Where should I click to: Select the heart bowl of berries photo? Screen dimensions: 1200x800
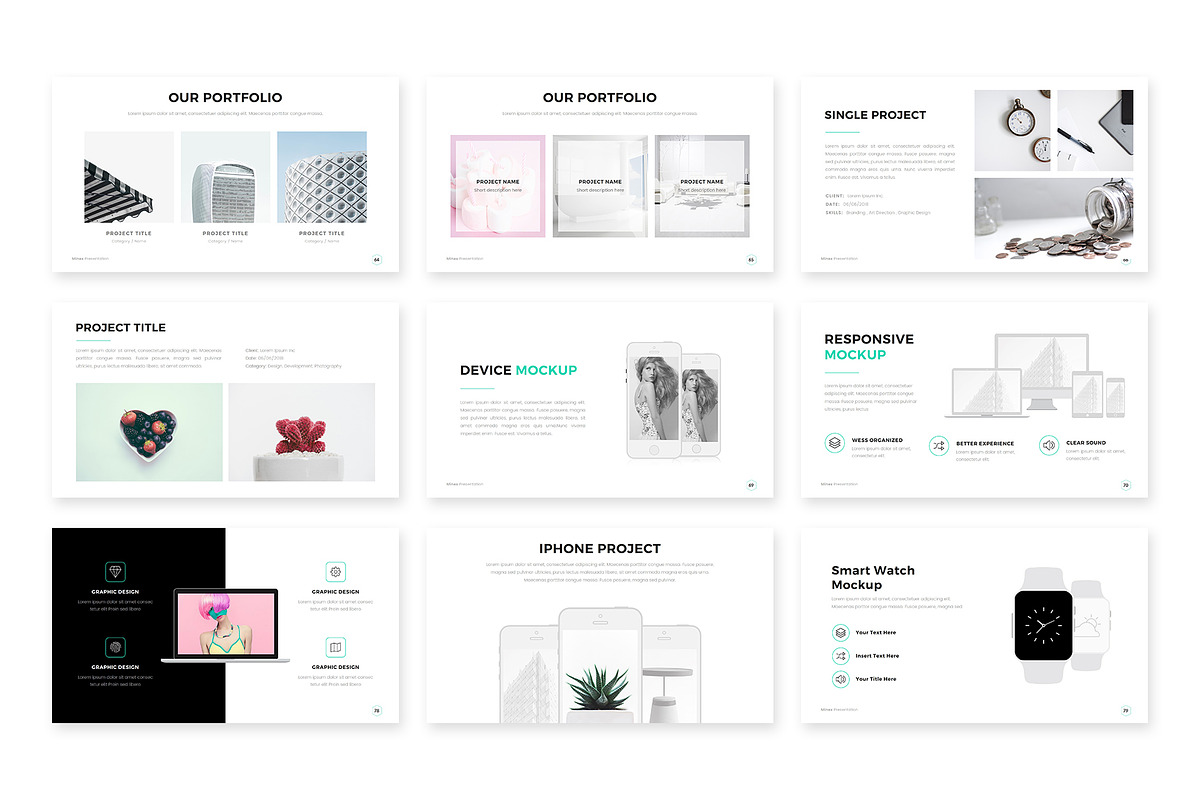[x=149, y=432]
